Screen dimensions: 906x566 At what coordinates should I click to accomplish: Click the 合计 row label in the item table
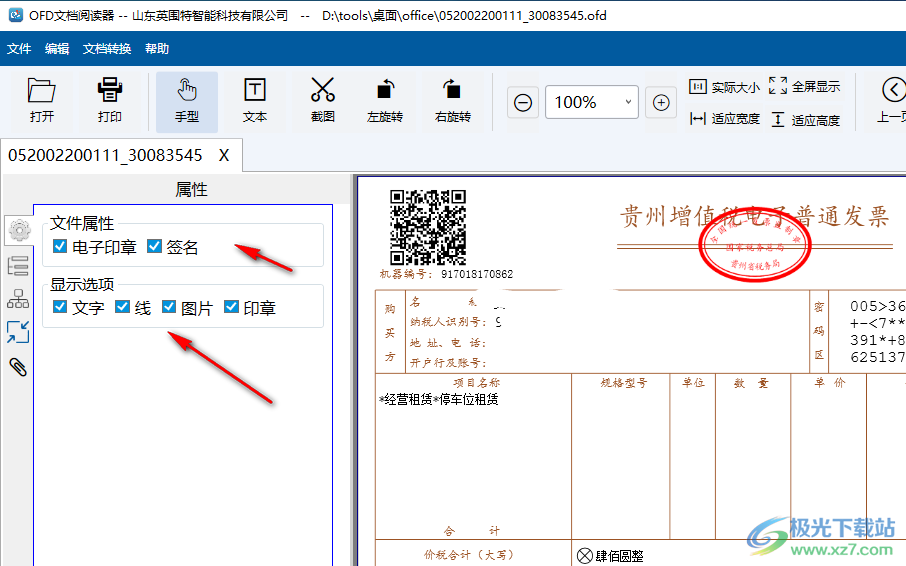[x=471, y=530]
